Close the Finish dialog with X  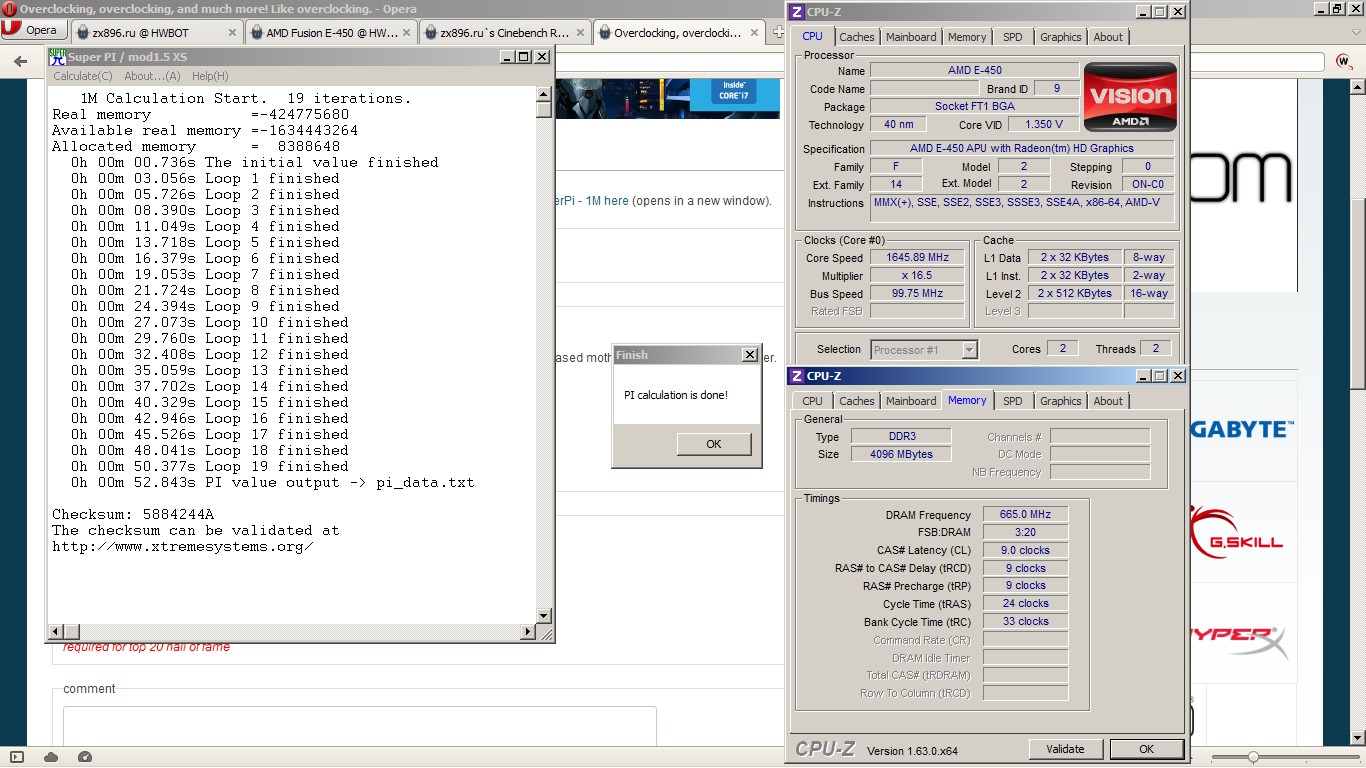point(750,354)
